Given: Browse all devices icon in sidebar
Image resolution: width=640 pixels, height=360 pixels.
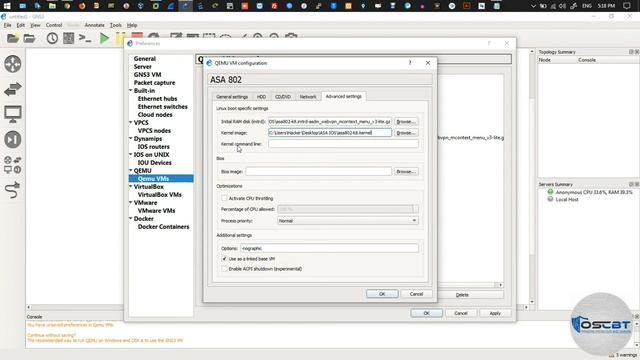Looking at the screenshot, I should click(x=13, y=165).
